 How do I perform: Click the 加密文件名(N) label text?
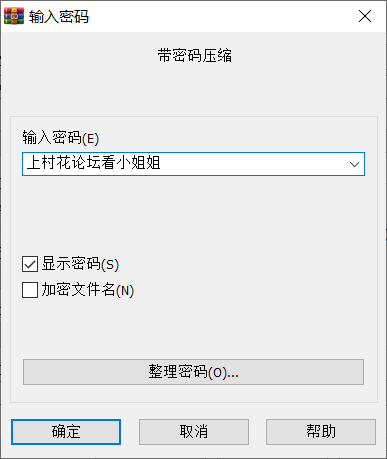pos(88,290)
